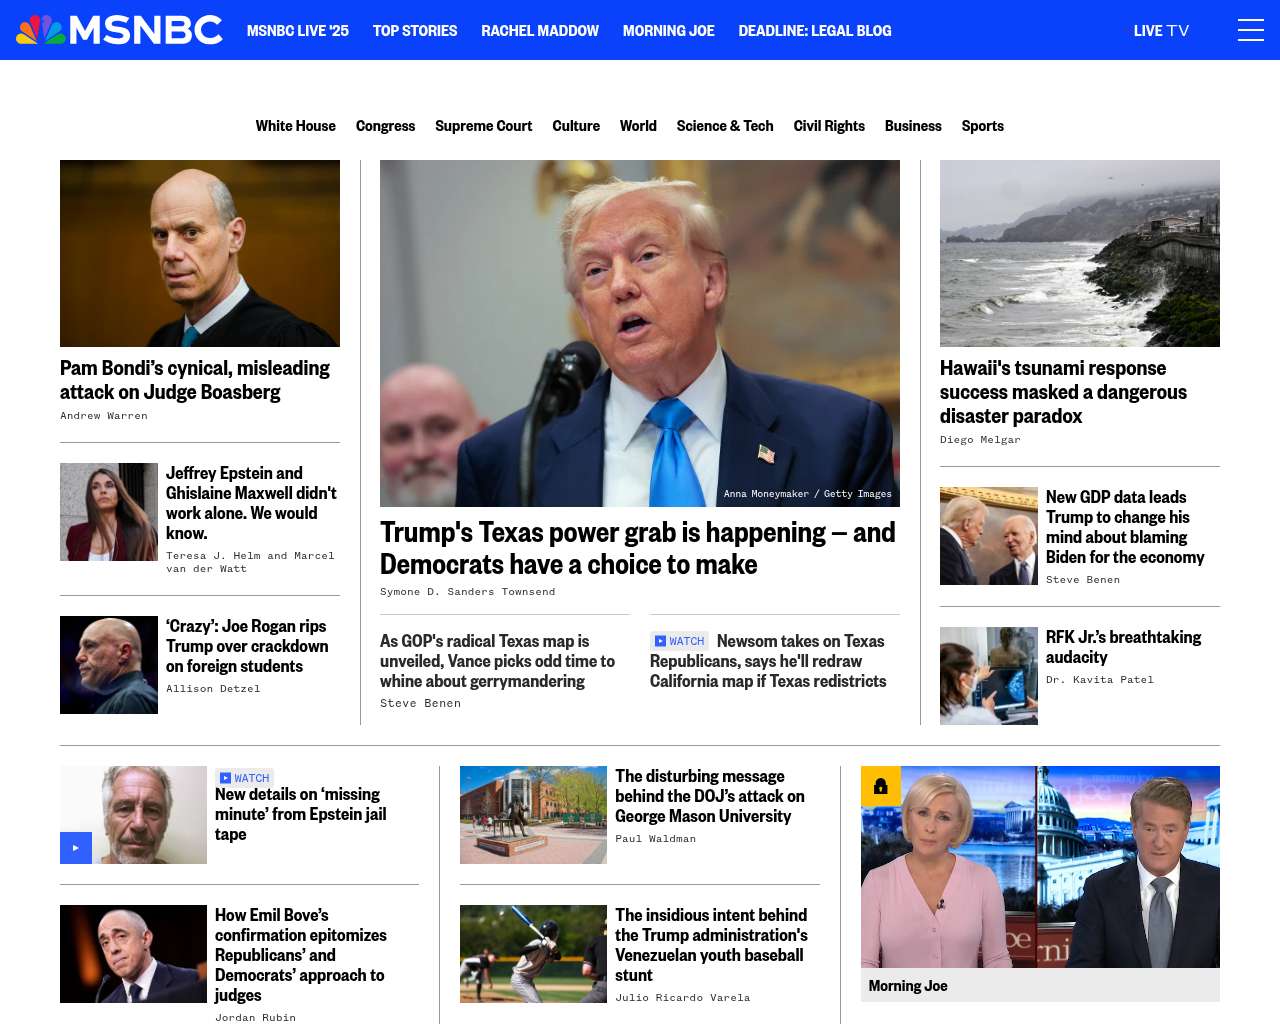Read Epstein and Ghislaine Maxwell article

tap(251, 503)
